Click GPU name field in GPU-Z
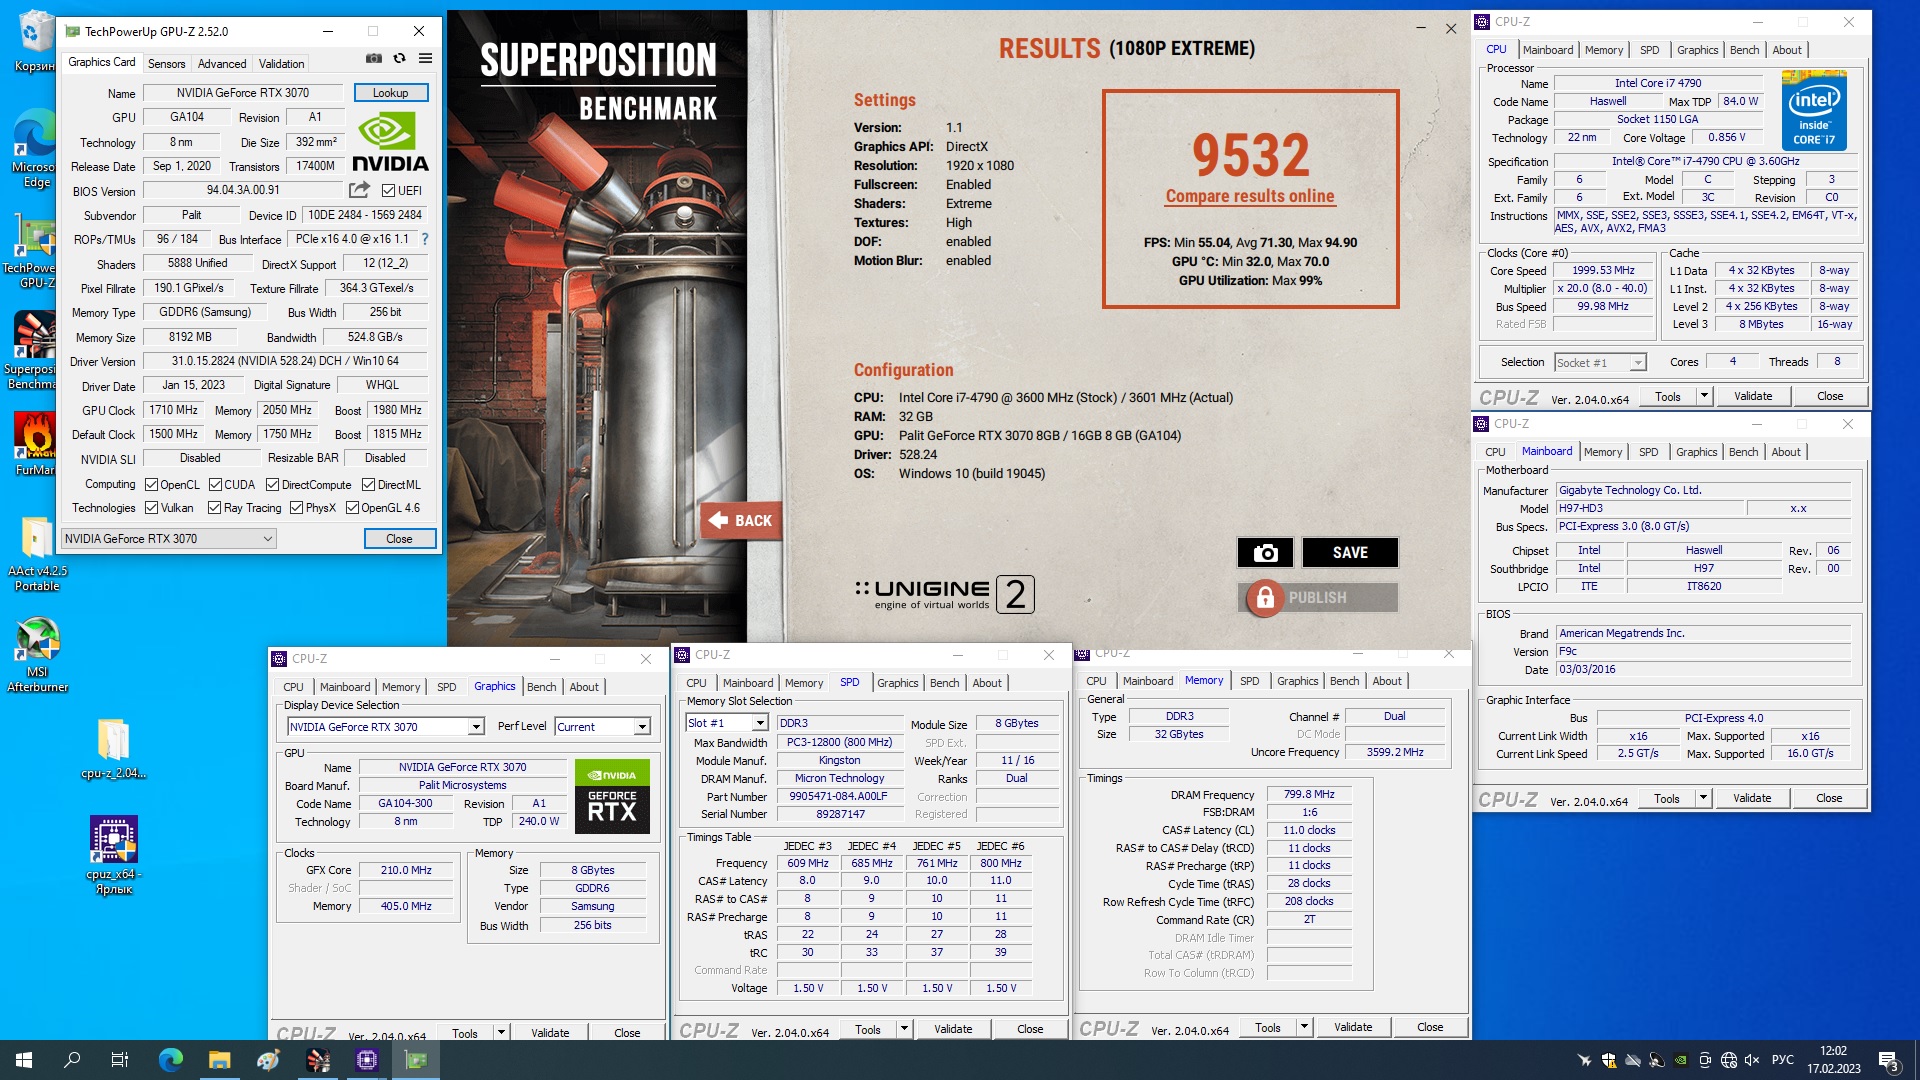The image size is (1920, 1080). [x=243, y=92]
